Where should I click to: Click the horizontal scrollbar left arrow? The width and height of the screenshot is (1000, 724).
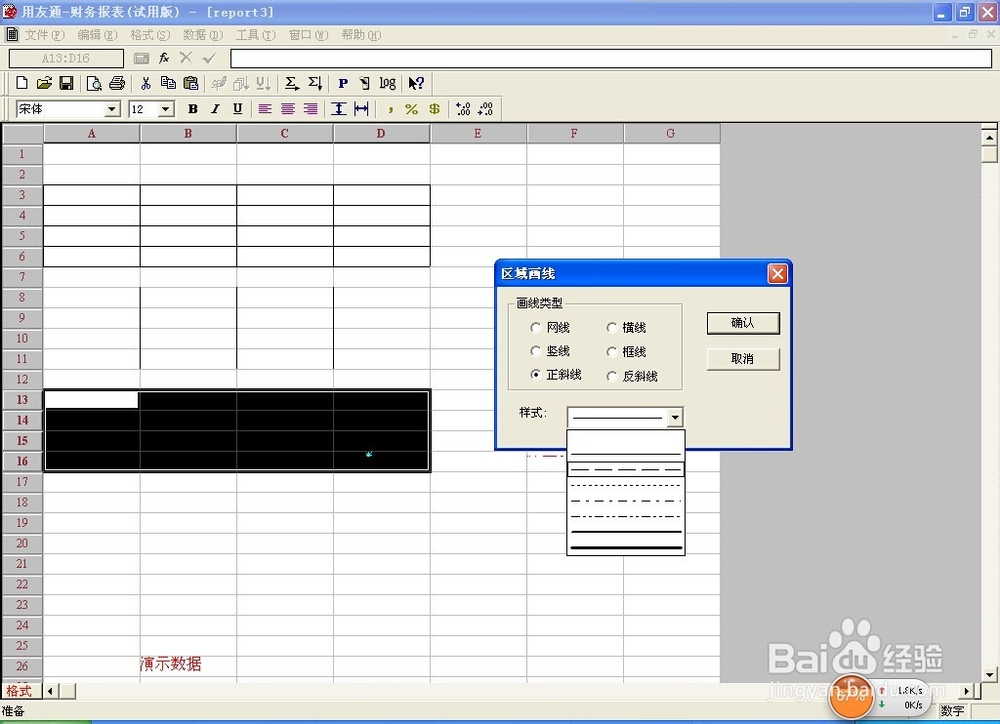click(50, 691)
